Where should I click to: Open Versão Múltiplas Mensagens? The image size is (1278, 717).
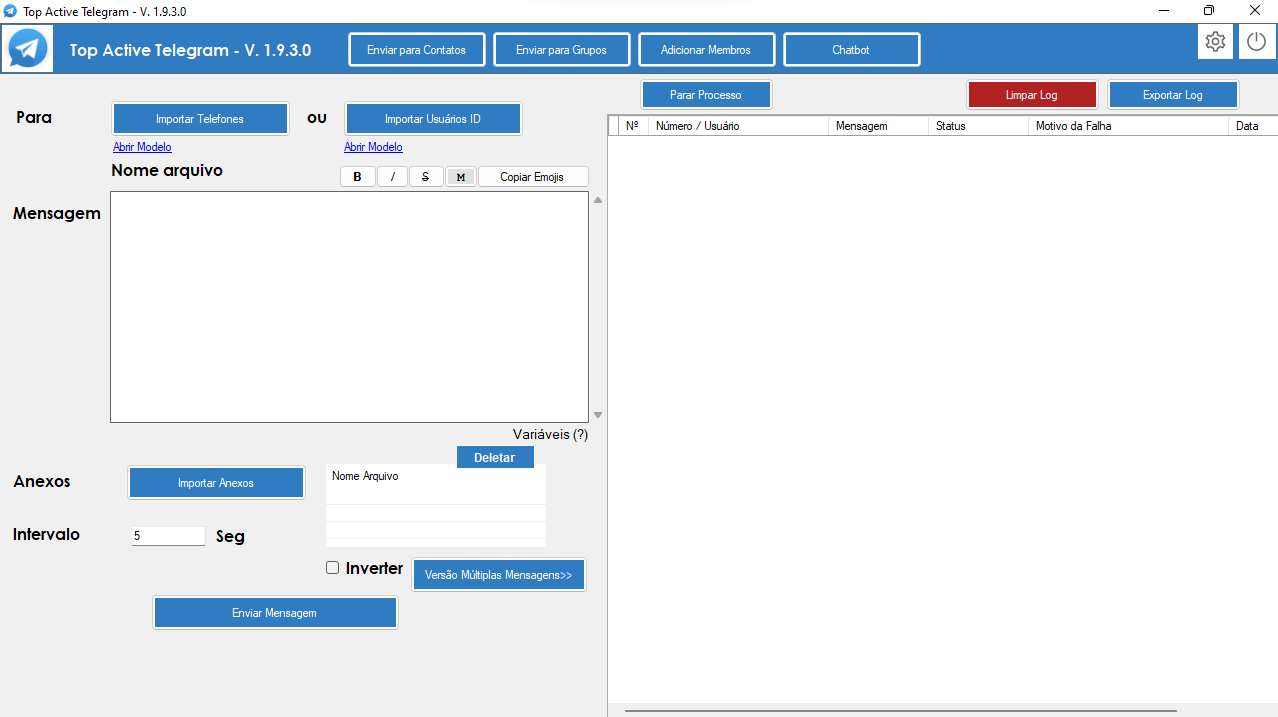click(x=498, y=575)
